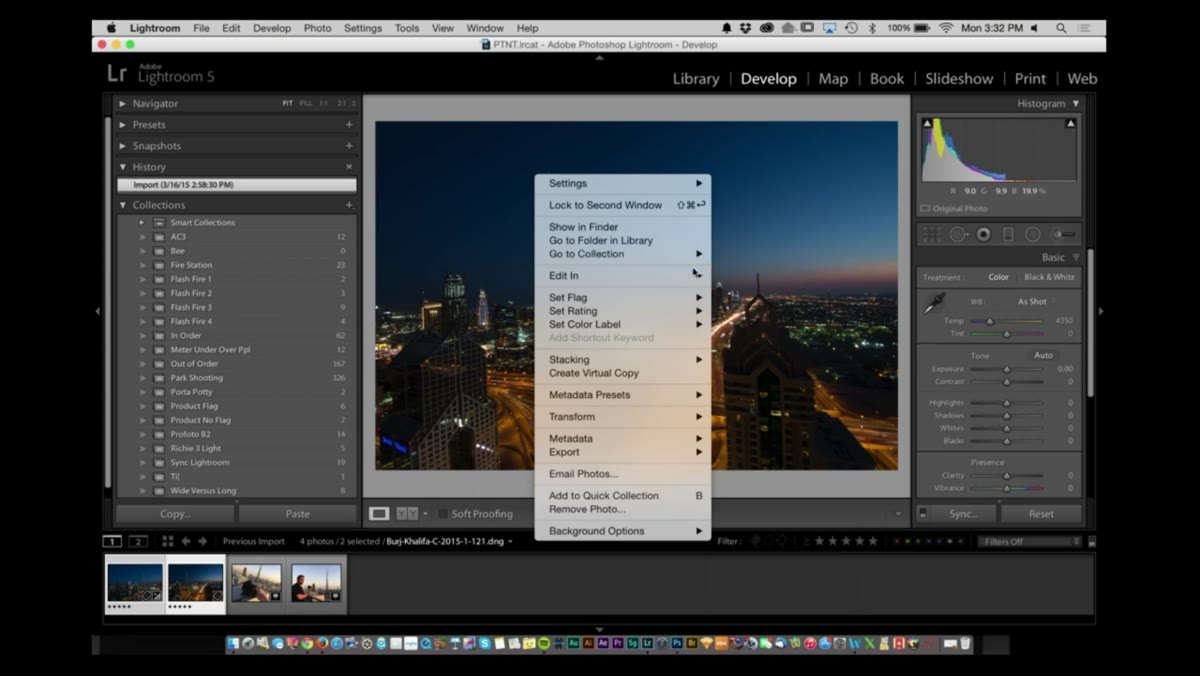This screenshot has width=1200, height=676.
Task: Toggle Soft Proofing checkbox
Action: click(443, 514)
